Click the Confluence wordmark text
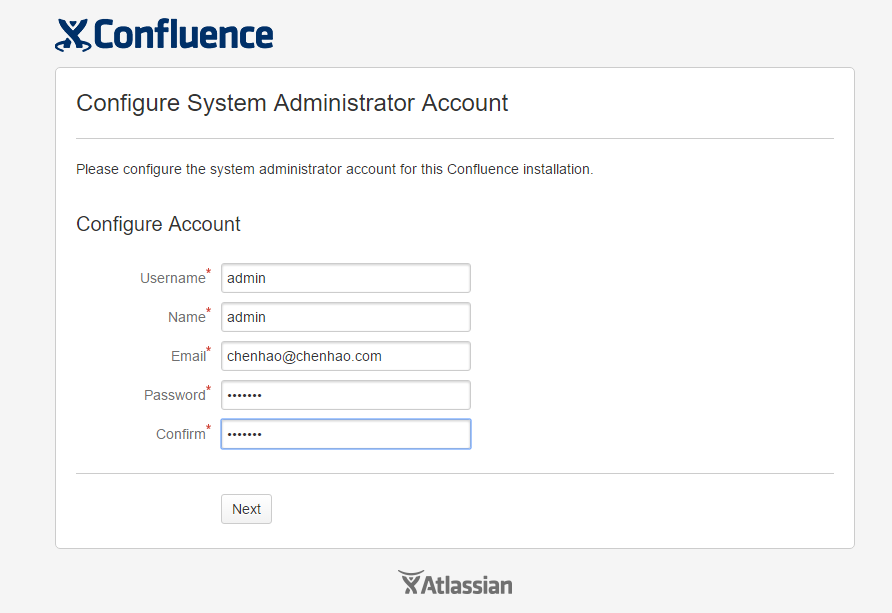Viewport: 892px width, 613px height. (183, 35)
